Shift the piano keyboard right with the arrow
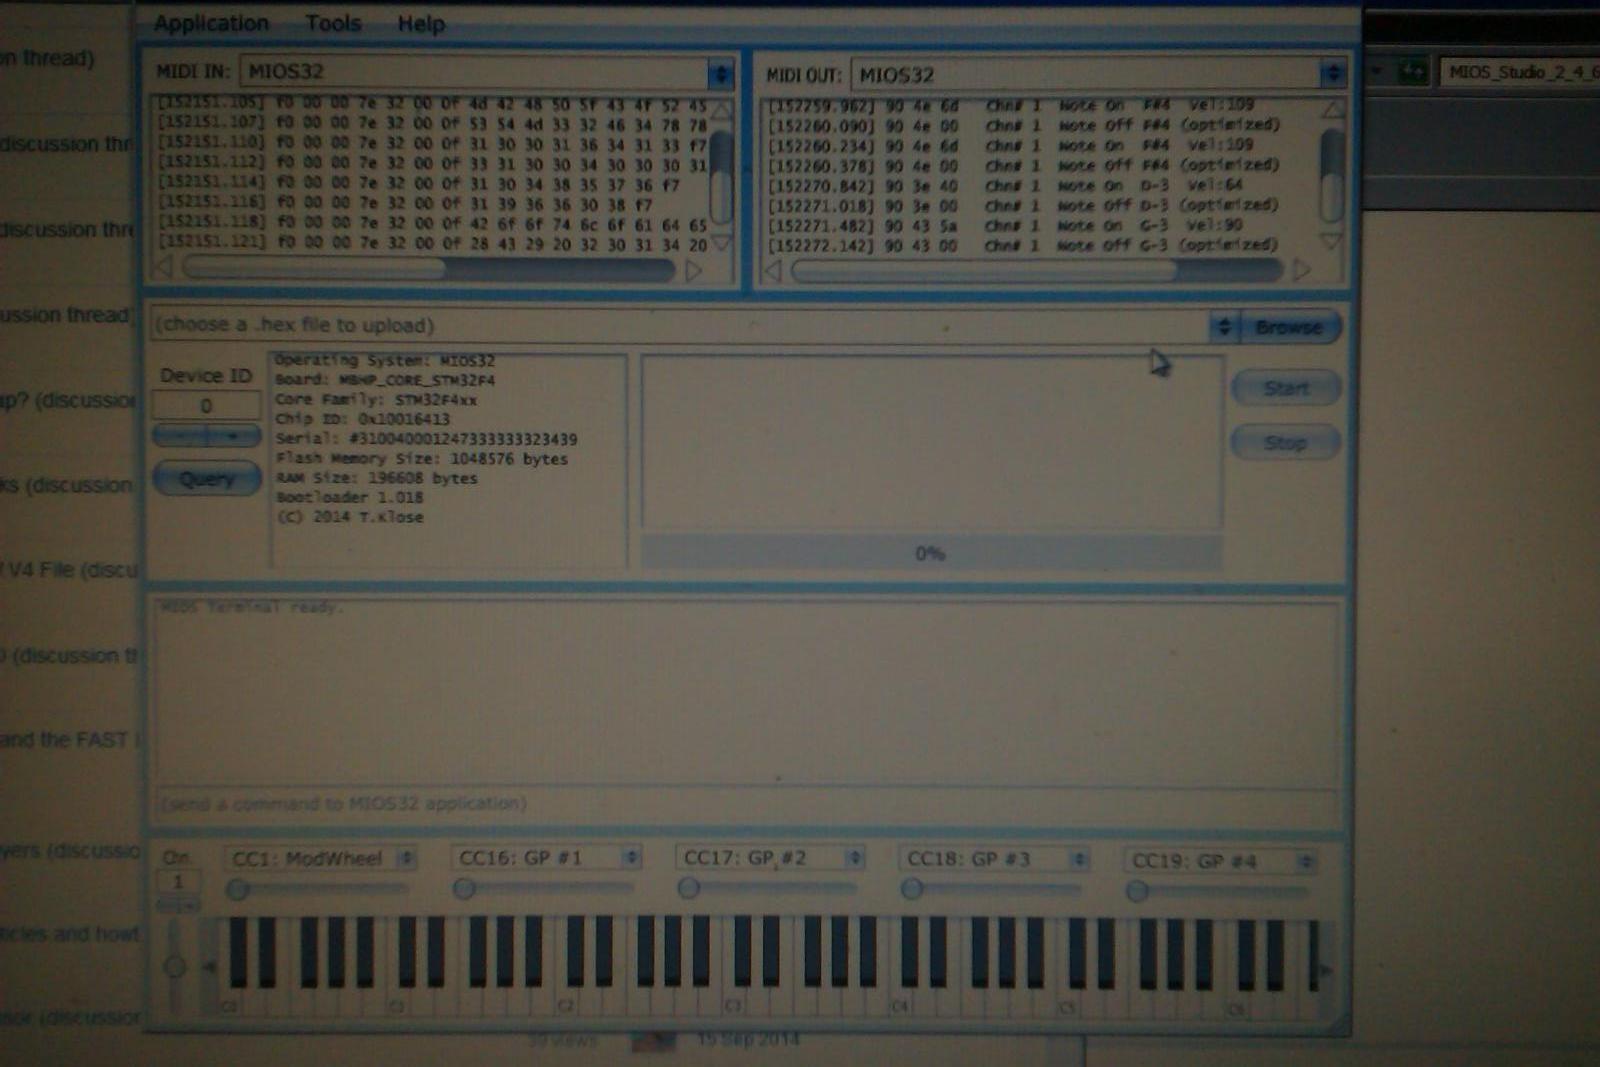This screenshot has height=1067, width=1600. [x=1326, y=969]
